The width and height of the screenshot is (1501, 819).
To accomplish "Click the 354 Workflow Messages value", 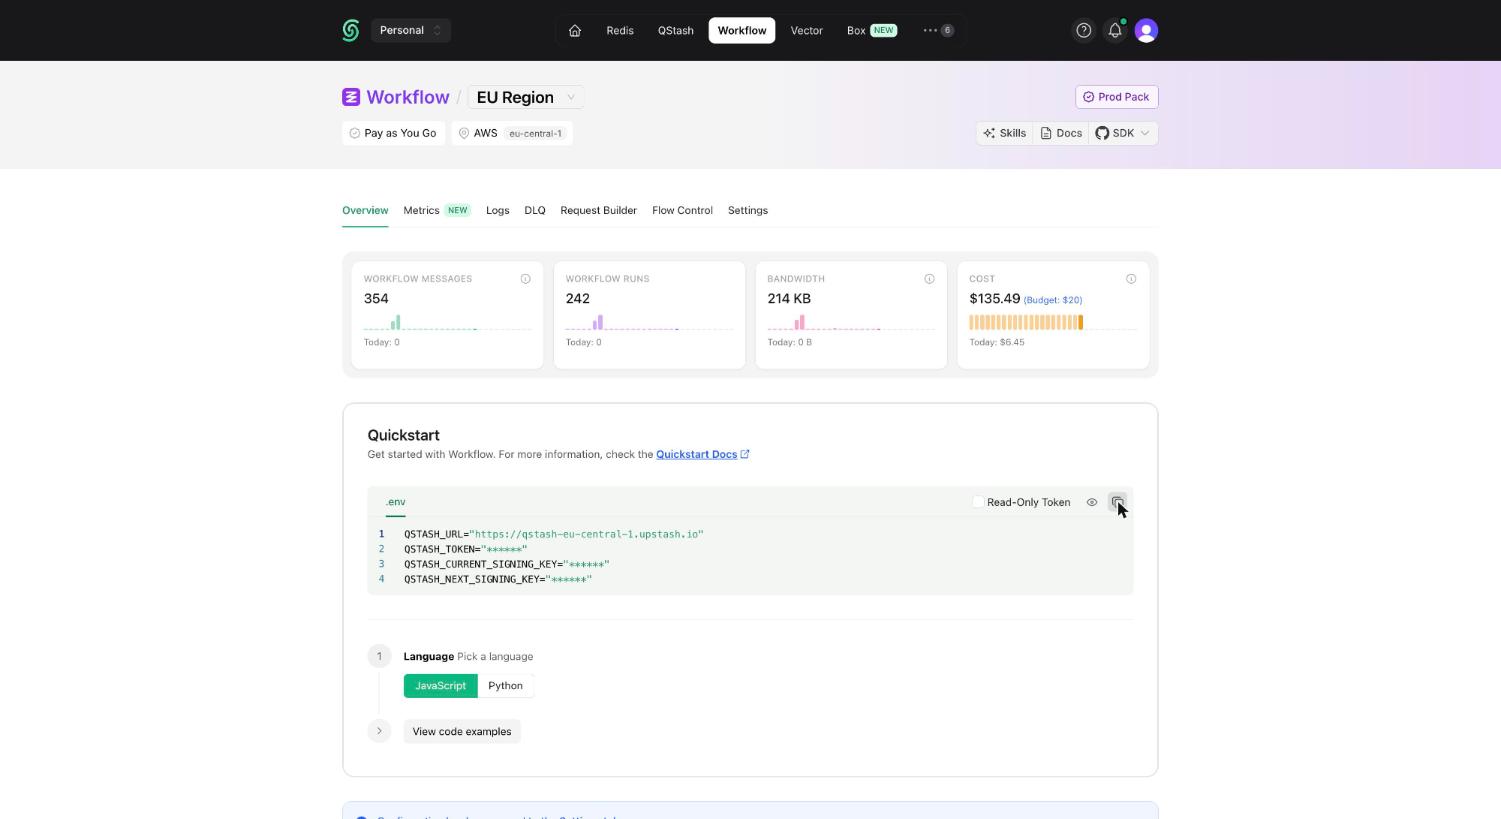I will pyautogui.click(x=376, y=298).
